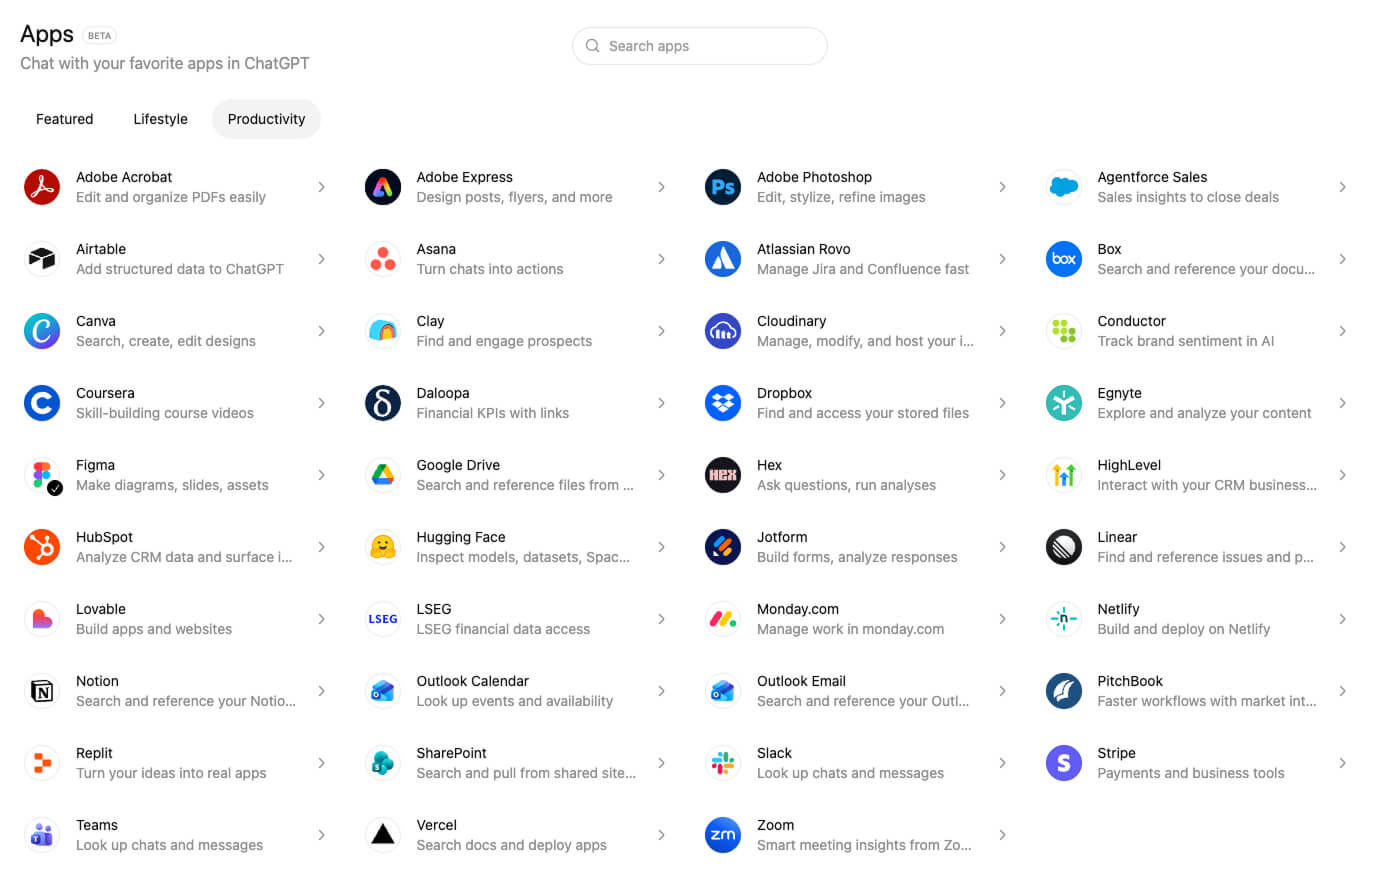Select the Stripe icon
1389x896 pixels.
click(1063, 763)
